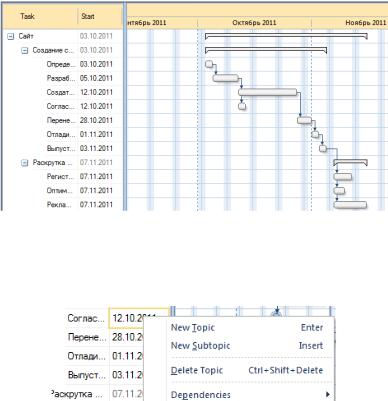The height and width of the screenshot is (401, 388).
Task: Click the Start column header
Action: (88, 16)
